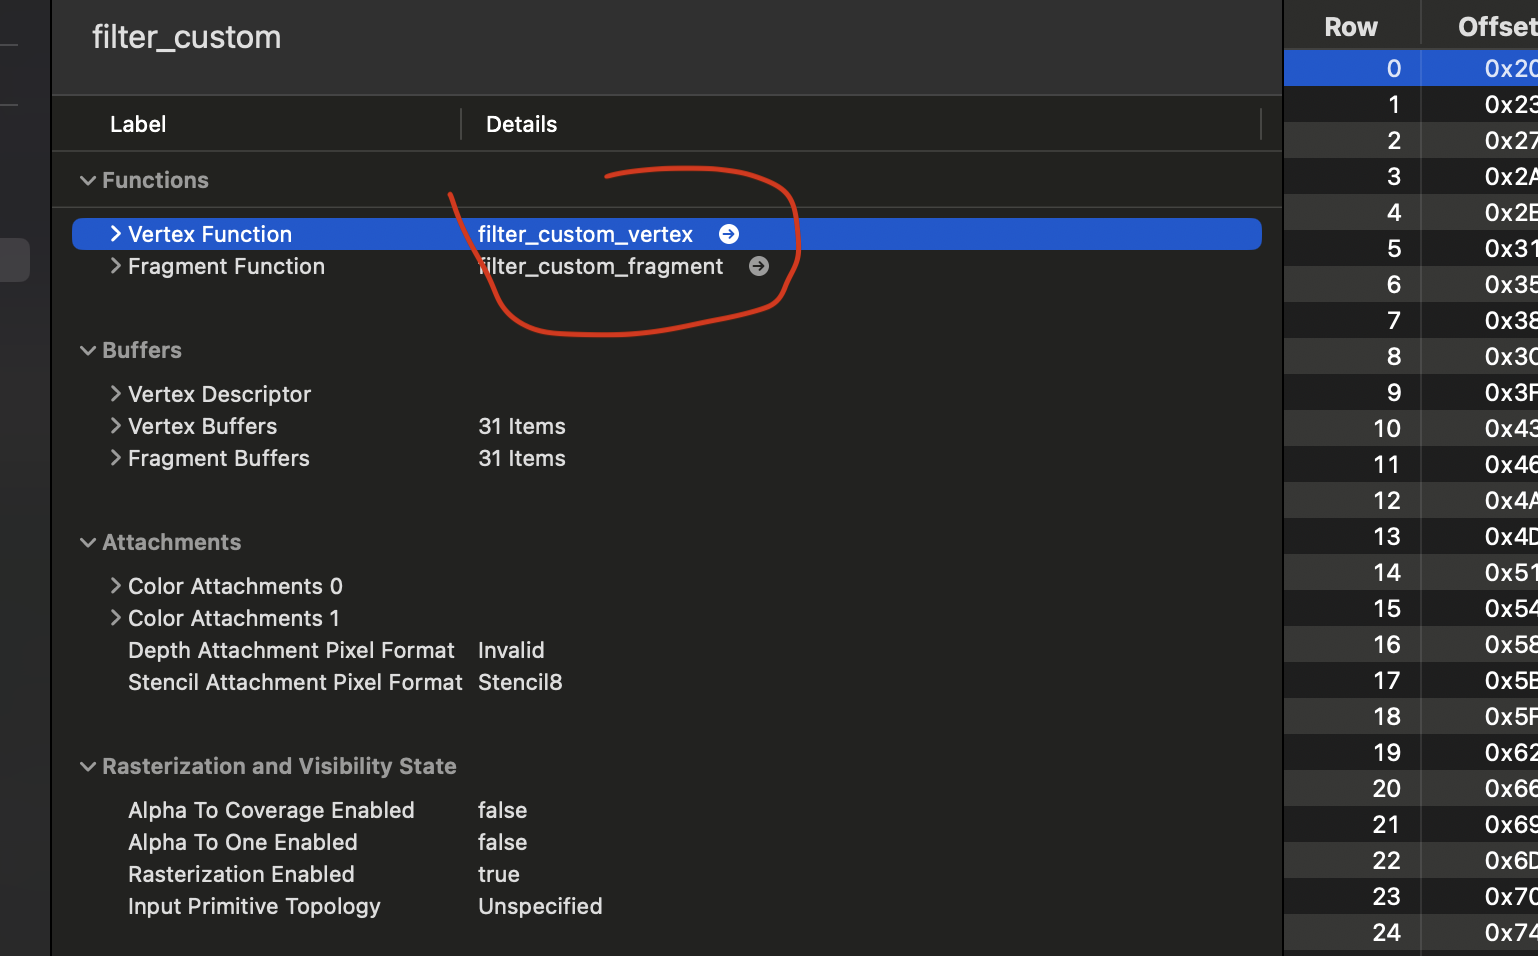Collapse the Buffers section

[88, 350]
